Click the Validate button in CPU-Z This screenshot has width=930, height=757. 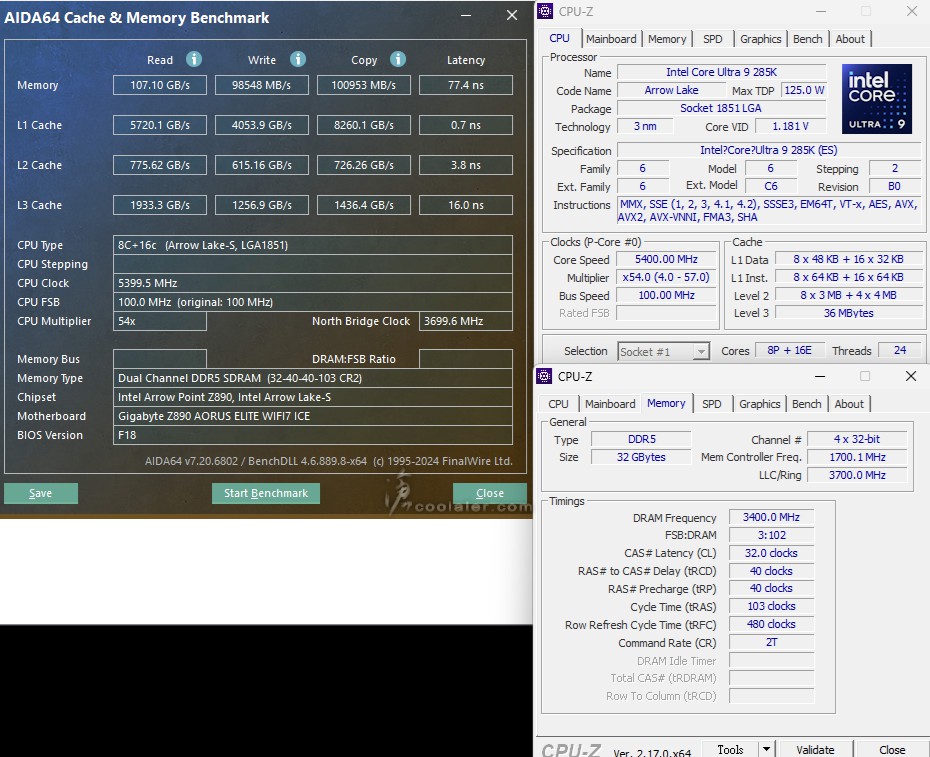(x=815, y=749)
